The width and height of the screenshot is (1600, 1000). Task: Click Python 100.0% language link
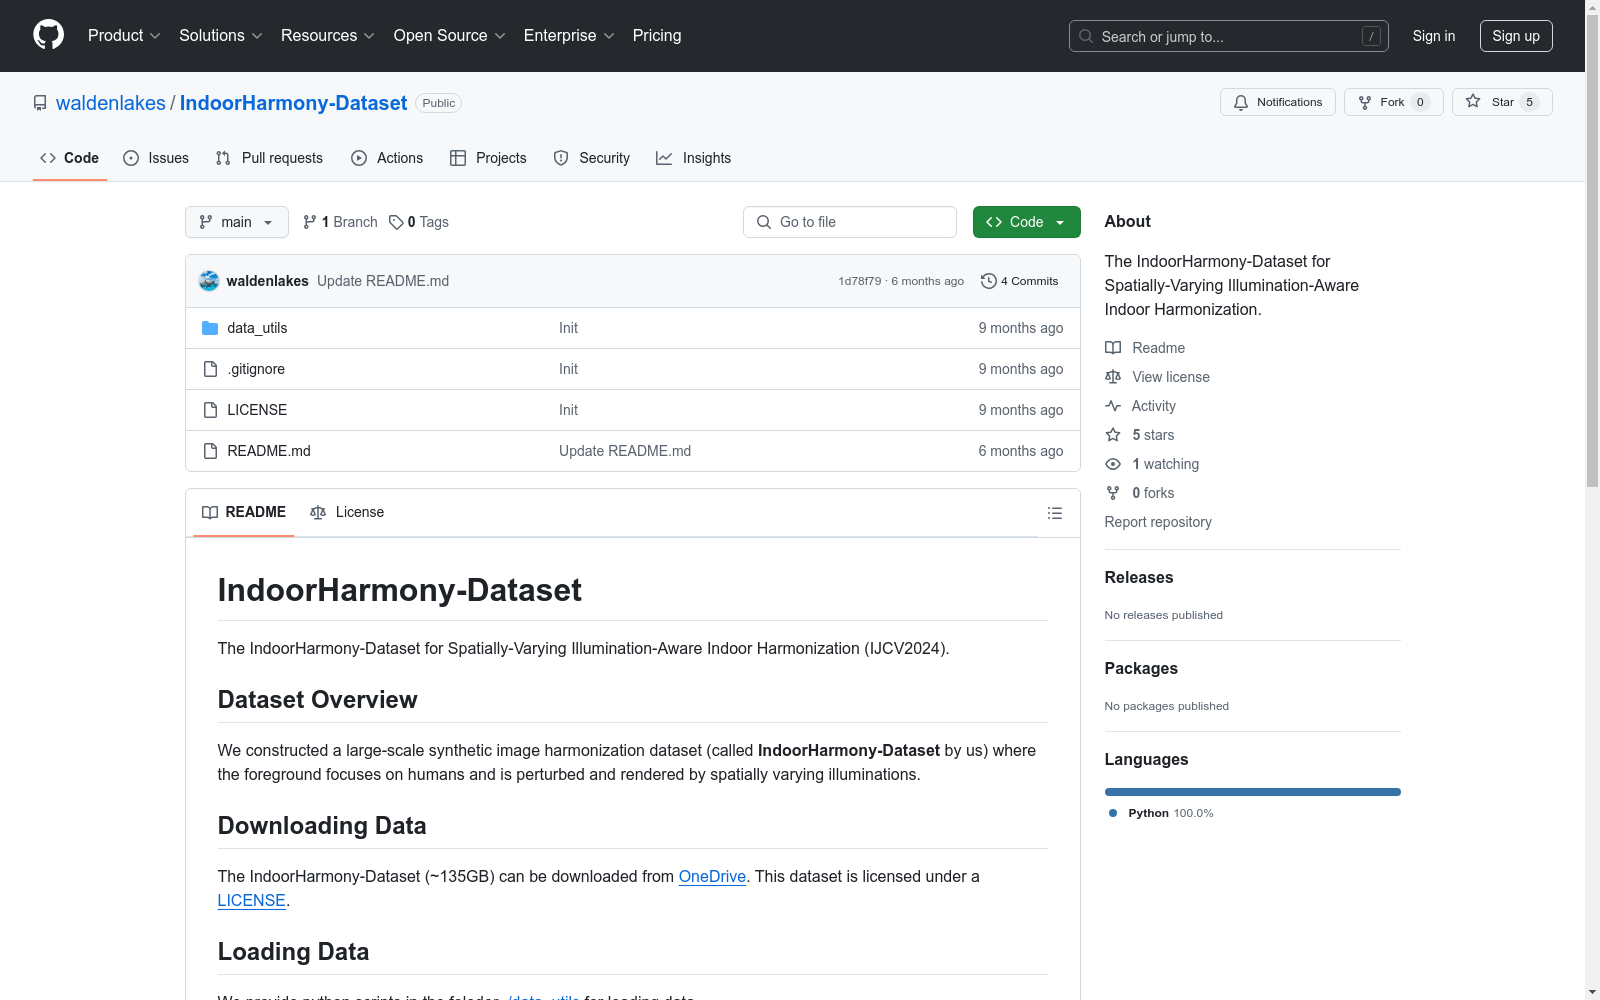coord(1161,813)
